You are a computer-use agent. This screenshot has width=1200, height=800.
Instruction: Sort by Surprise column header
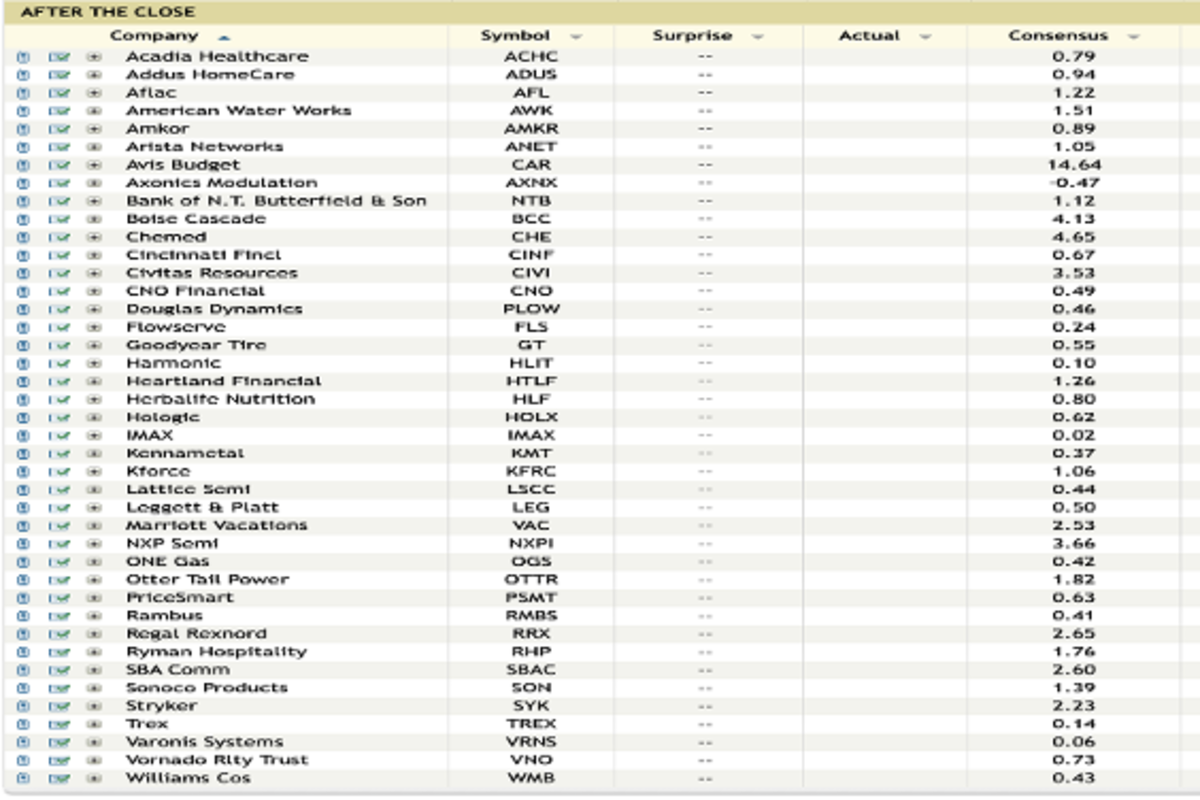692,36
